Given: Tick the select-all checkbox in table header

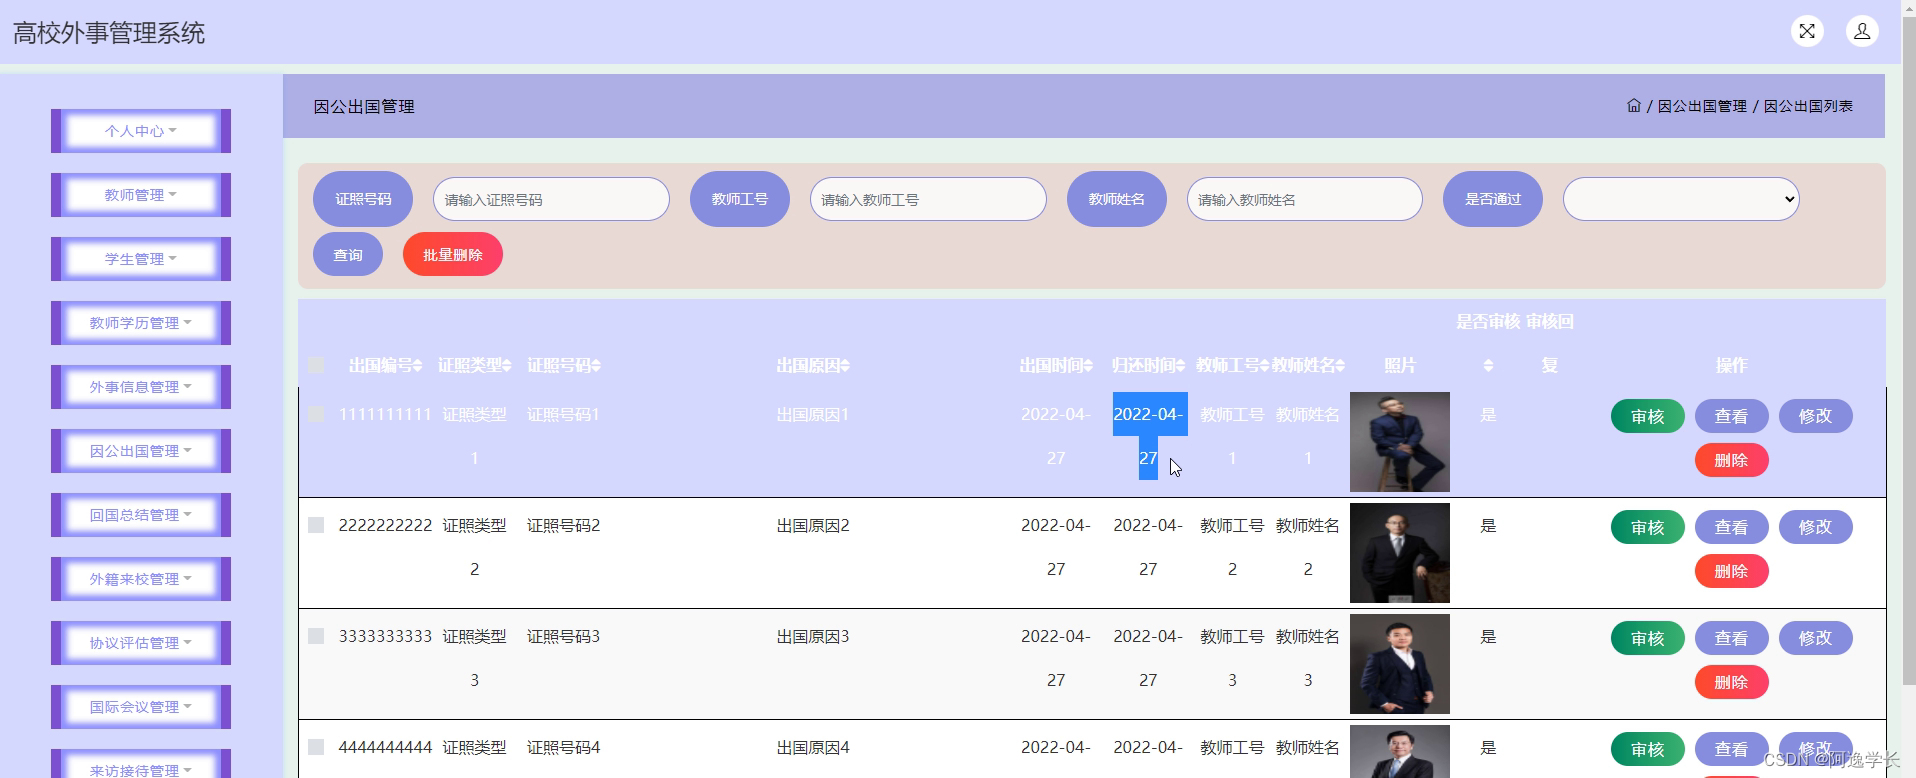Looking at the screenshot, I should coord(316,365).
